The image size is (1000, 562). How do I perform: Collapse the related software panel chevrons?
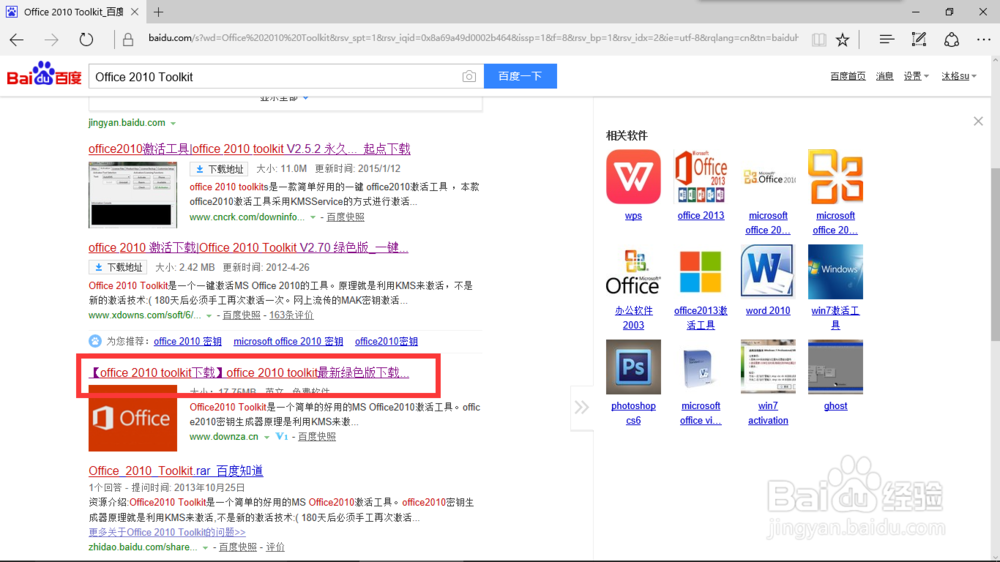582,407
